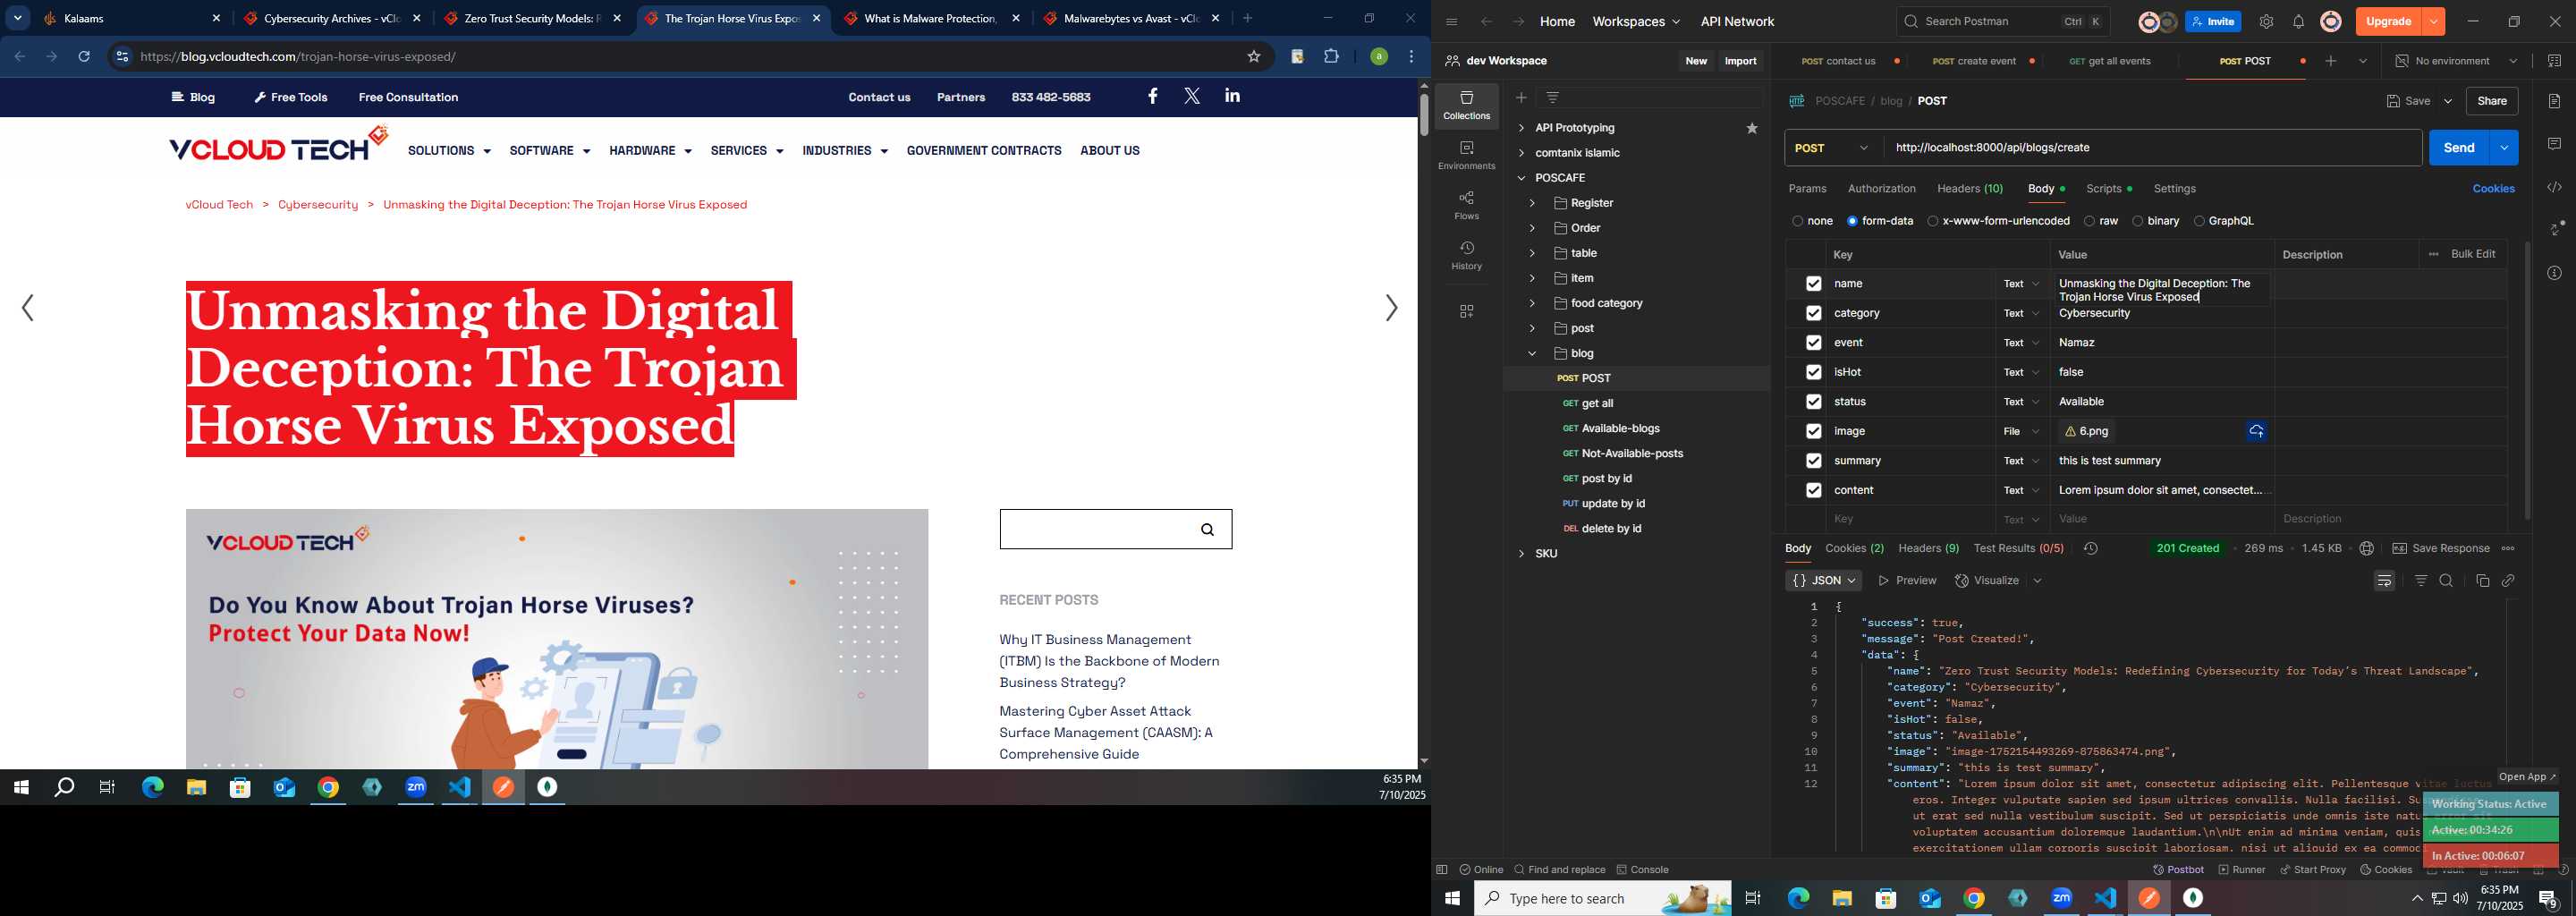Open the Test Results response tab
2576x916 pixels.
(2018, 548)
